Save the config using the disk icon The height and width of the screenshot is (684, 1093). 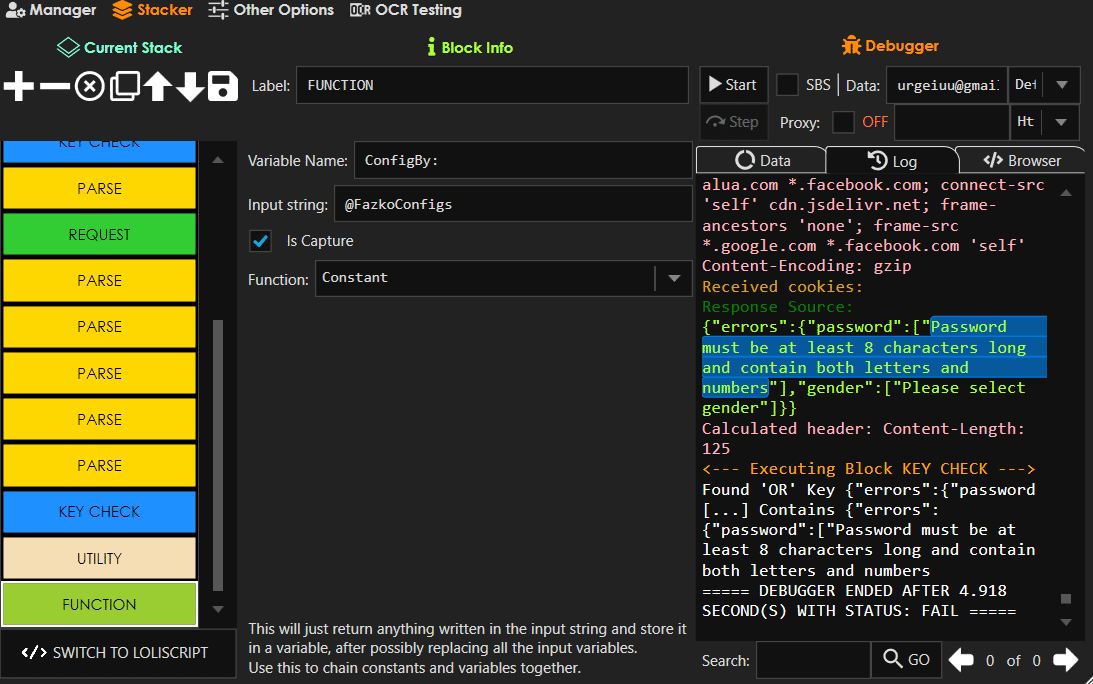[222, 86]
